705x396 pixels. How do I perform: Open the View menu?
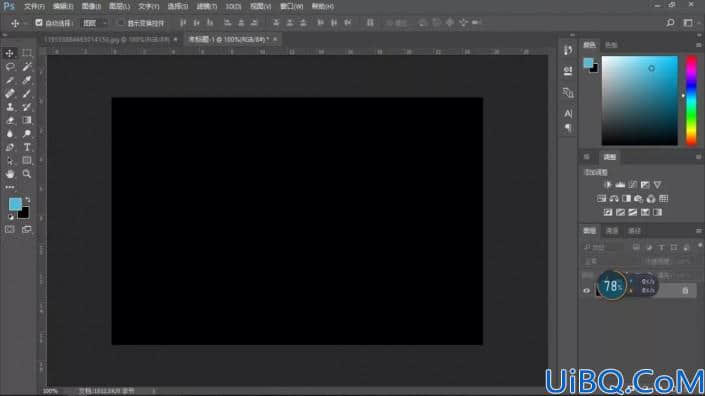(260, 6)
